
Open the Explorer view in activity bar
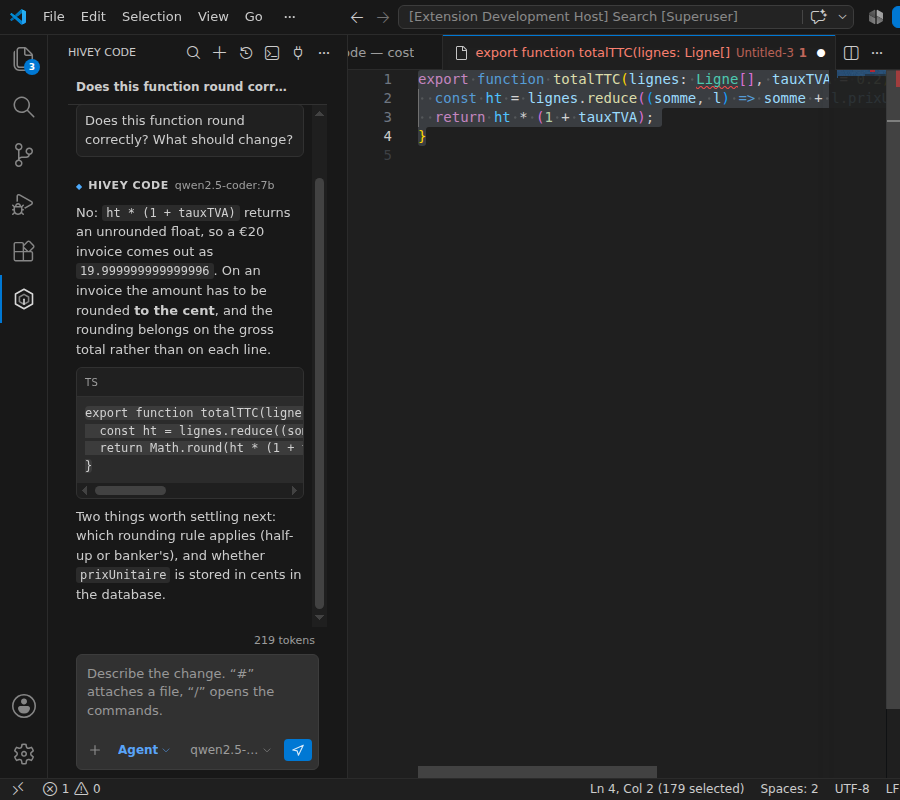(24, 59)
